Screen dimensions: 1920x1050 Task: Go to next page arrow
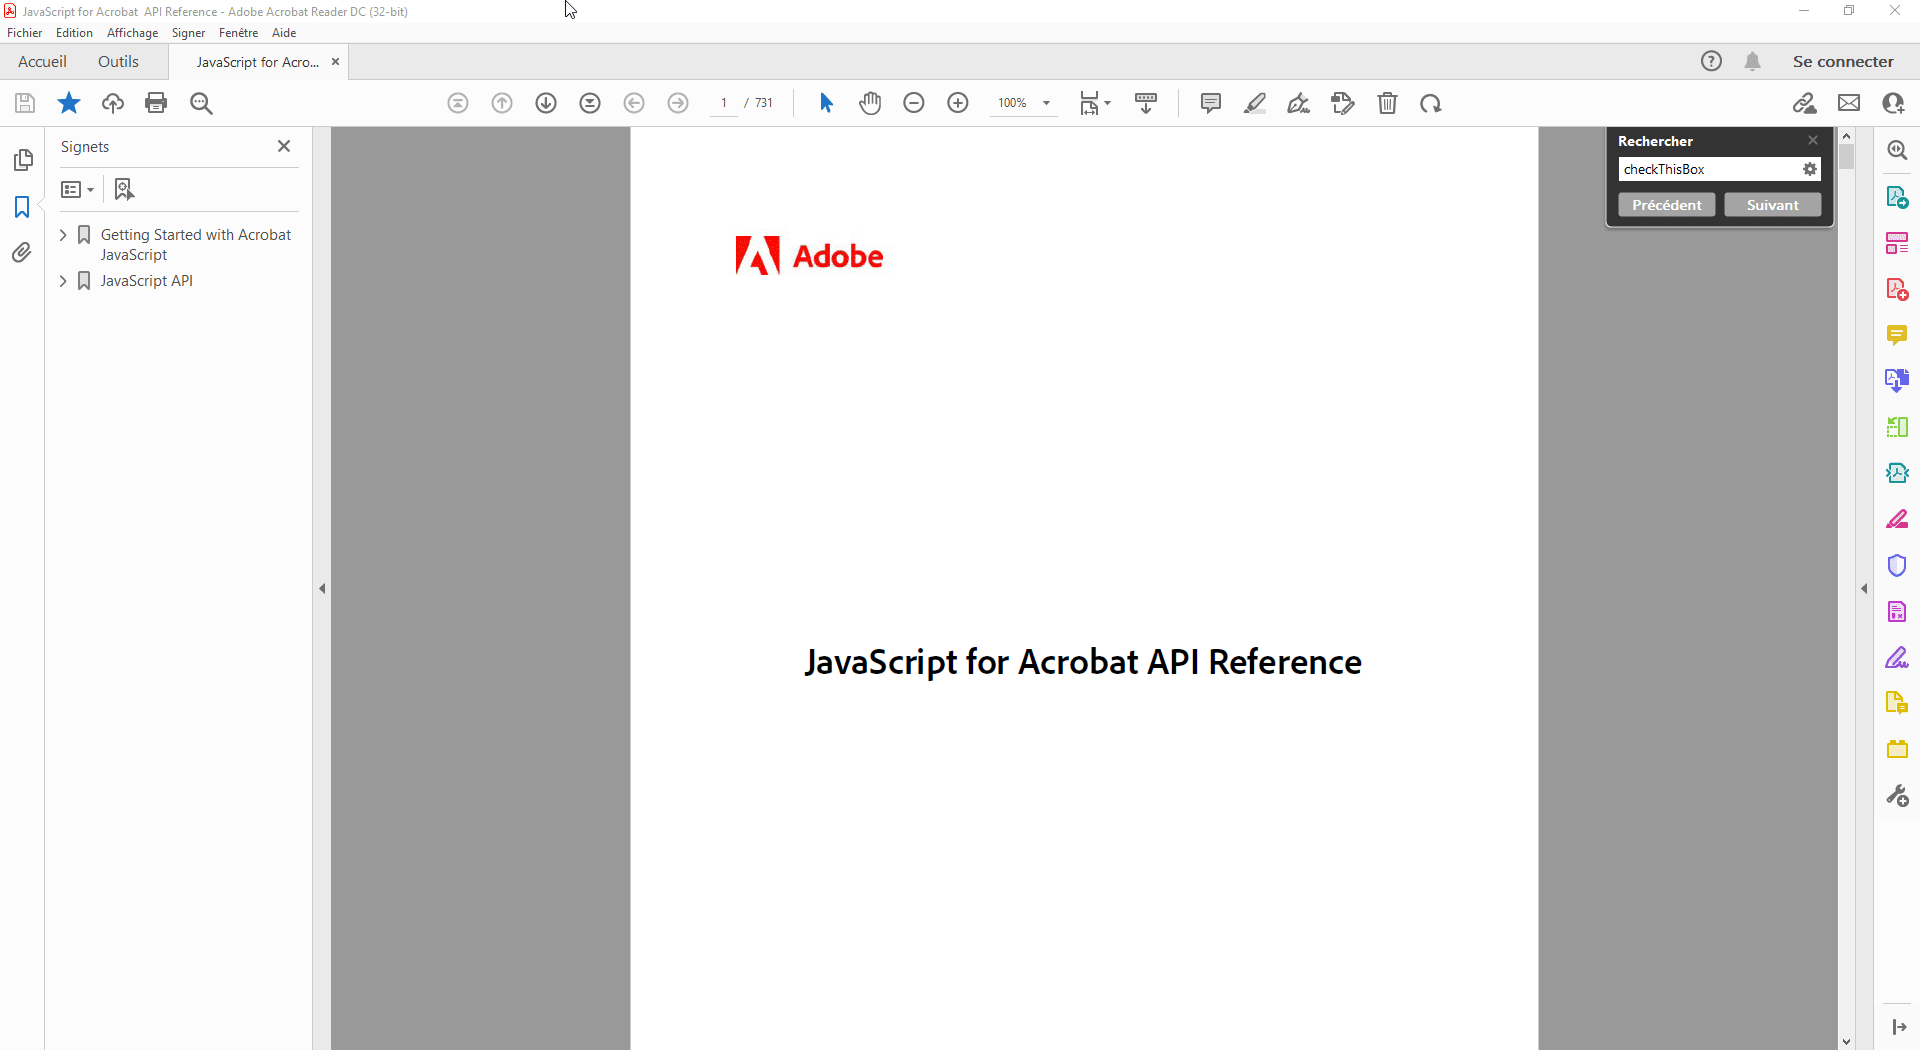(546, 103)
